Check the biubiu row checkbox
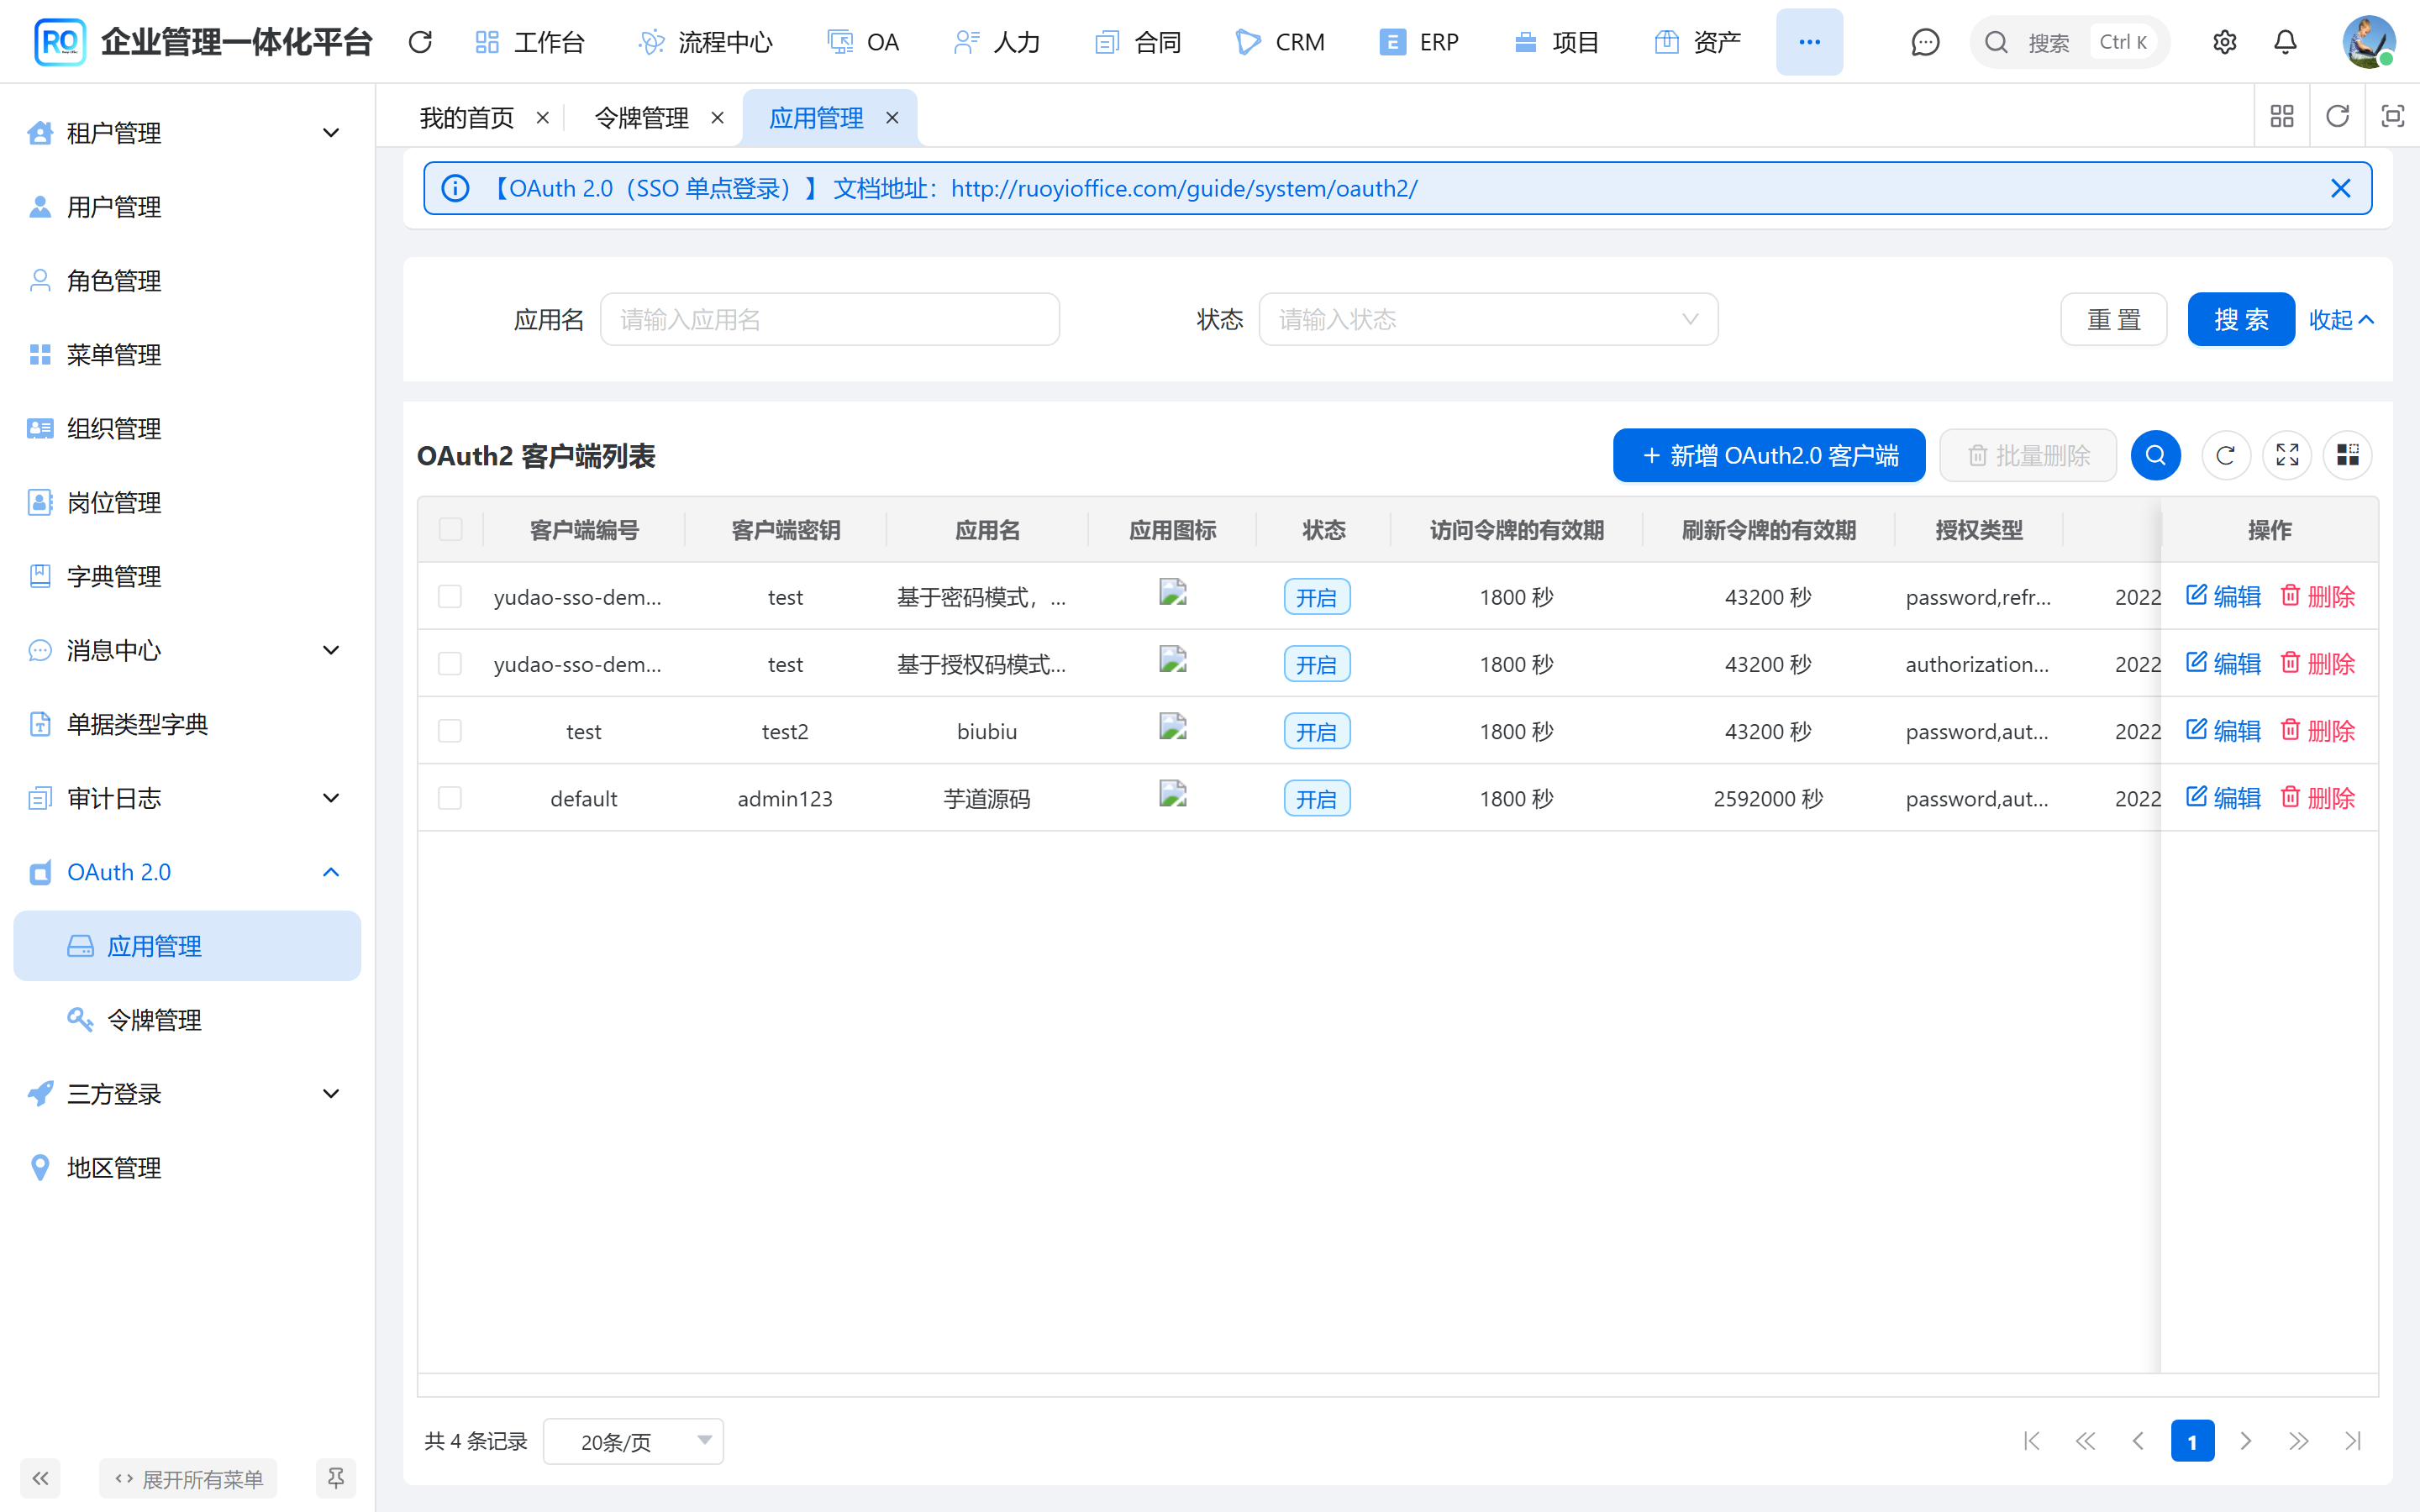2420x1512 pixels. coord(450,730)
